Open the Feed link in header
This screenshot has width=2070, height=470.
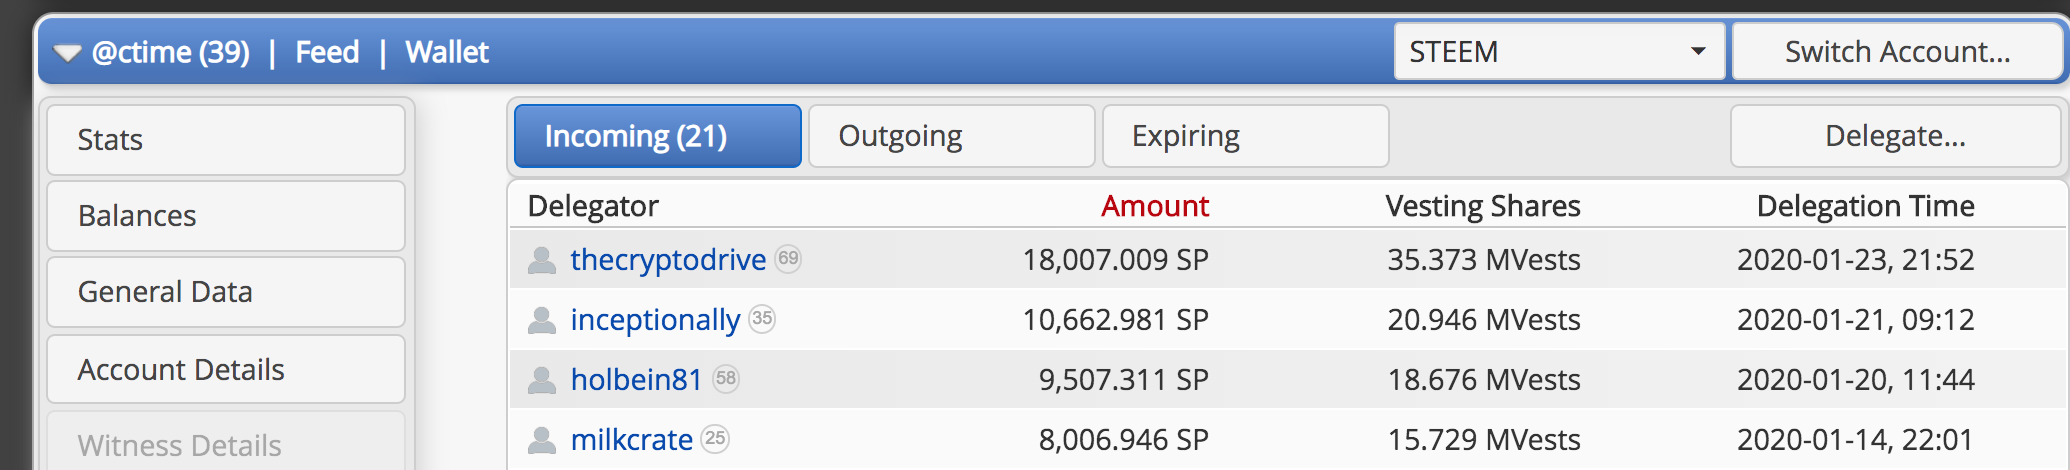[327, 52]
